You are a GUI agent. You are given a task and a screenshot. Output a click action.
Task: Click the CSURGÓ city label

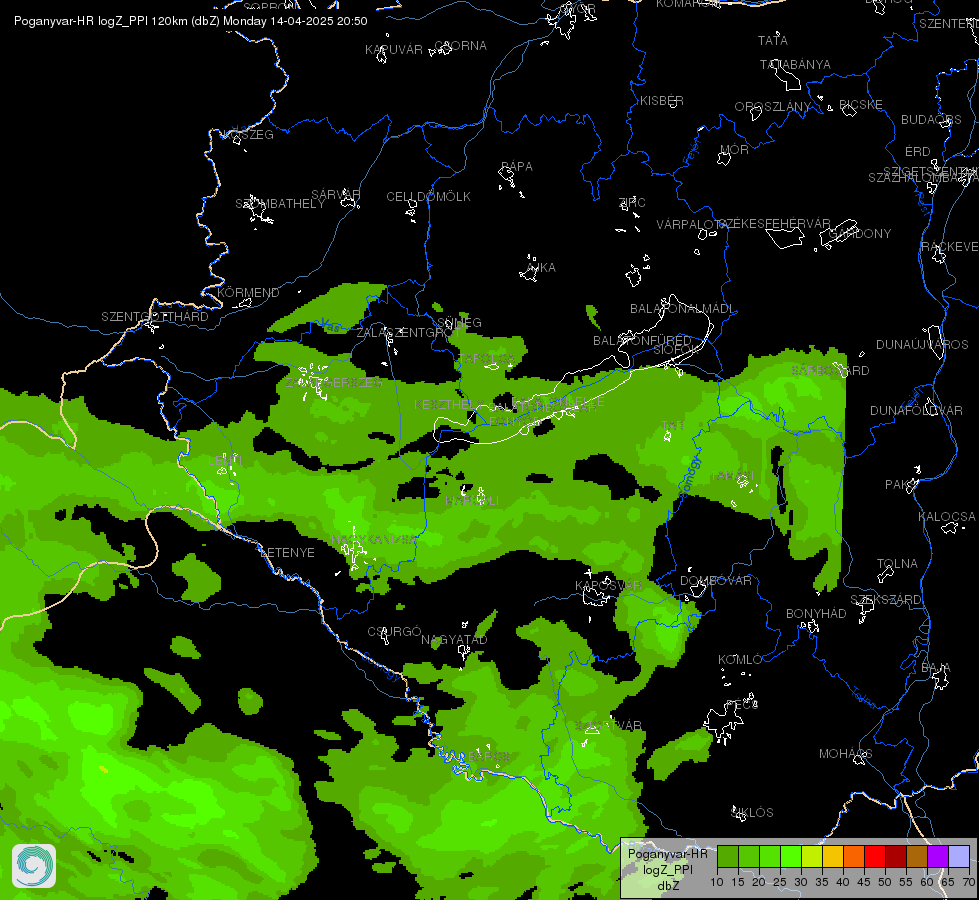click(395, 632)
